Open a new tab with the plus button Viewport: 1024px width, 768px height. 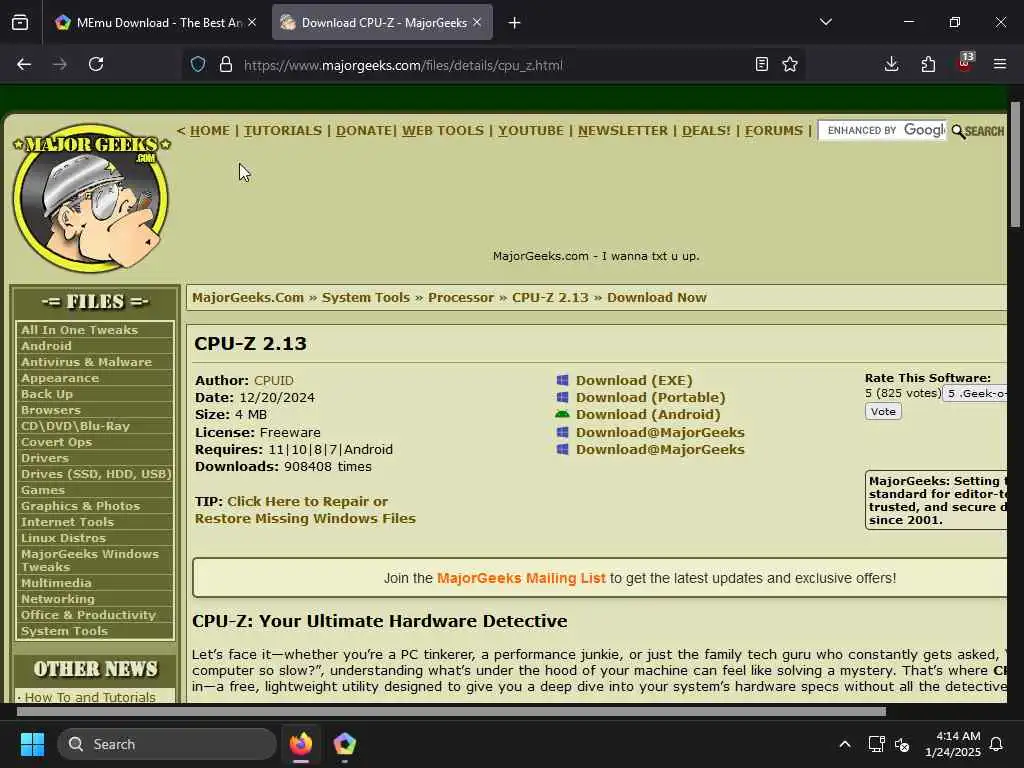[515, 22]
